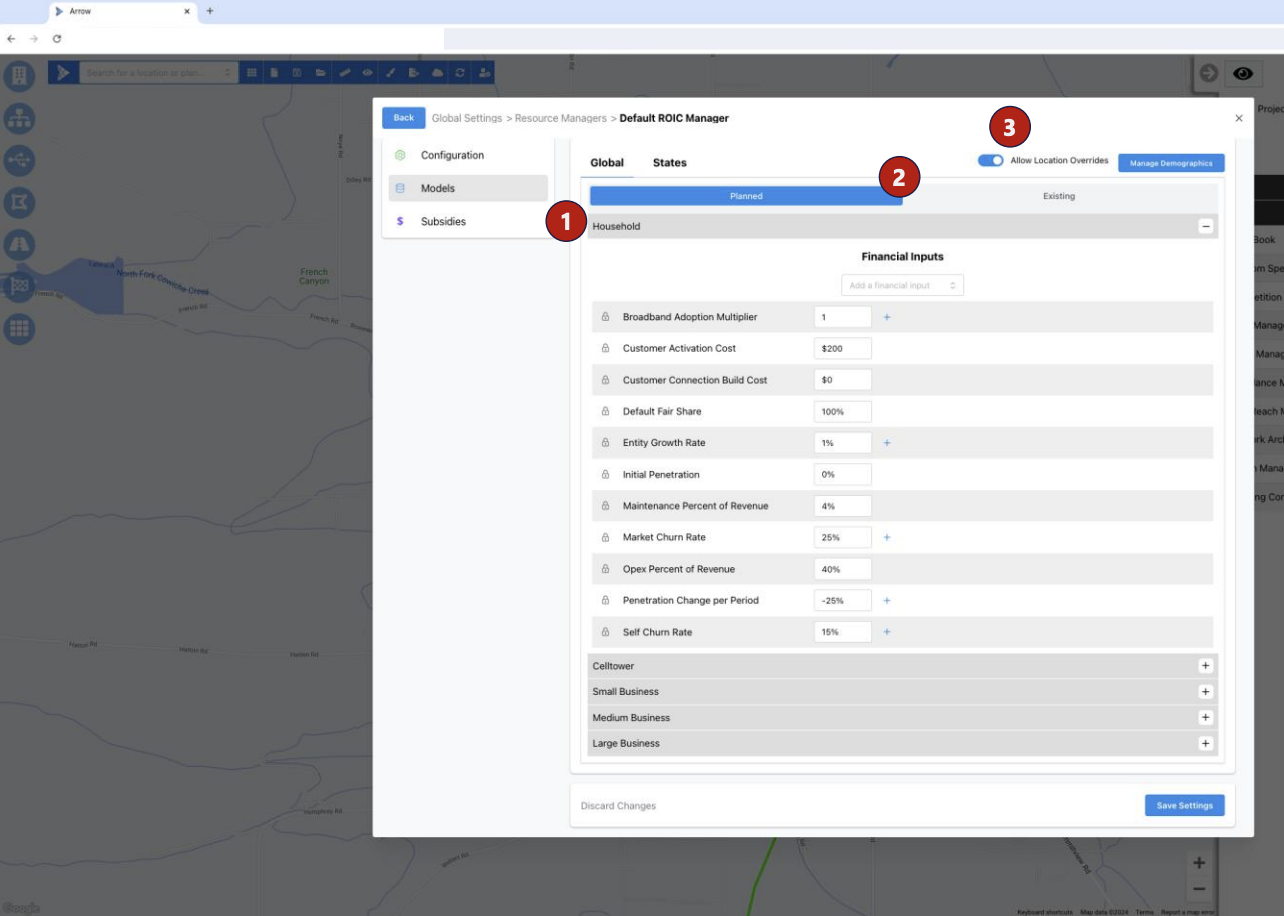Image resolution: width=1284 pixels, height=916 pixels.
Task: Click Manage Demographics button
Action: pyautogui.click(x=1171, y=163)
